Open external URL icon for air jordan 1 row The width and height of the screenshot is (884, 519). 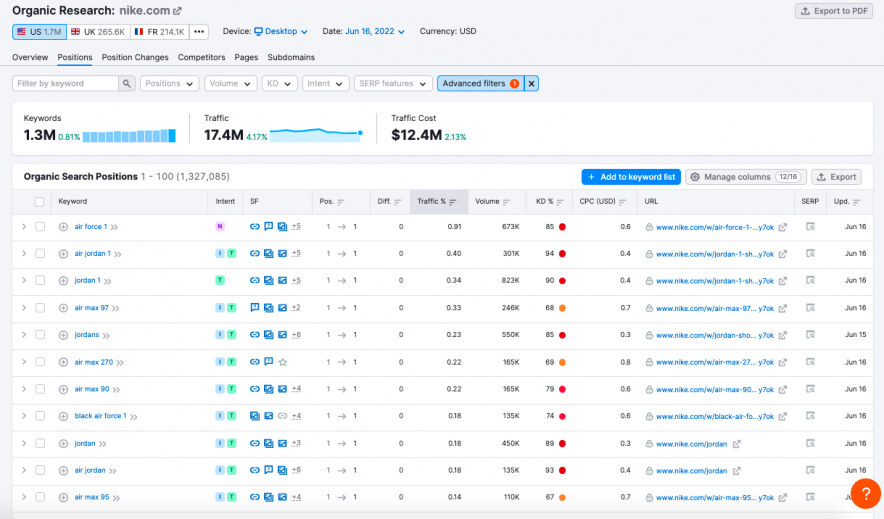point(782,254)
